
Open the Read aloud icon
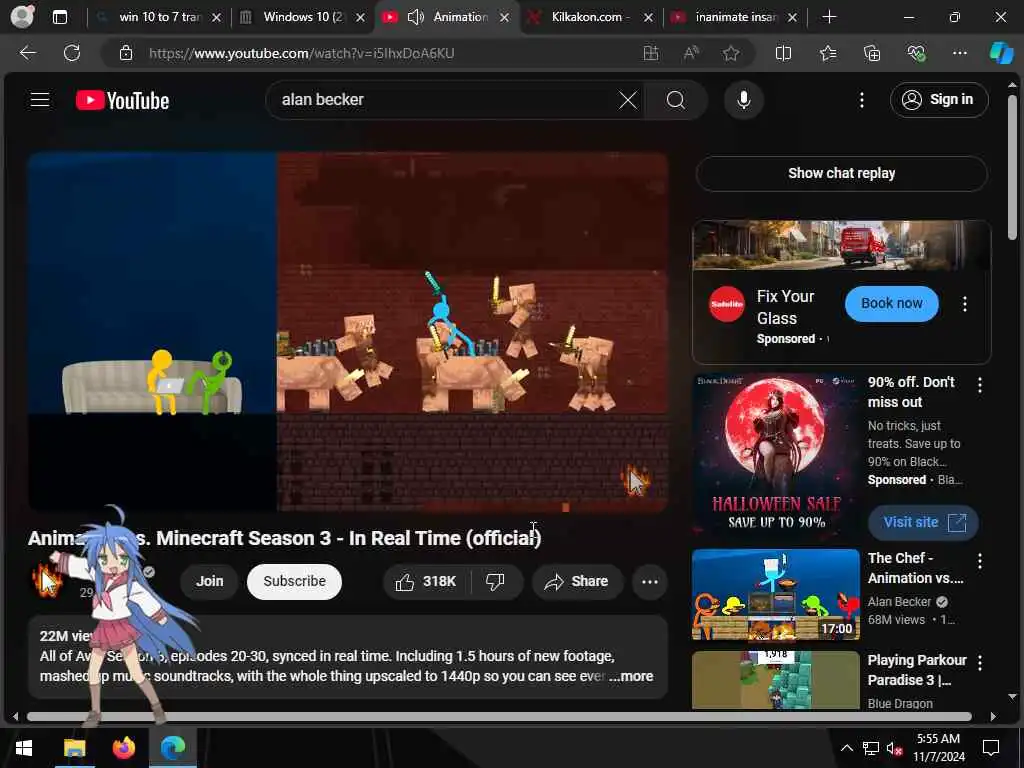click(691, 53)
